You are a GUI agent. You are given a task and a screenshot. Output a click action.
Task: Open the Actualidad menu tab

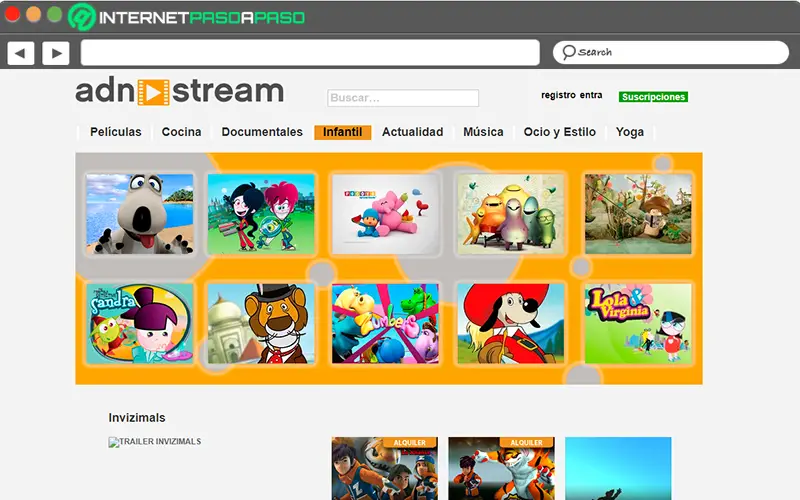[x=412, y=132]
